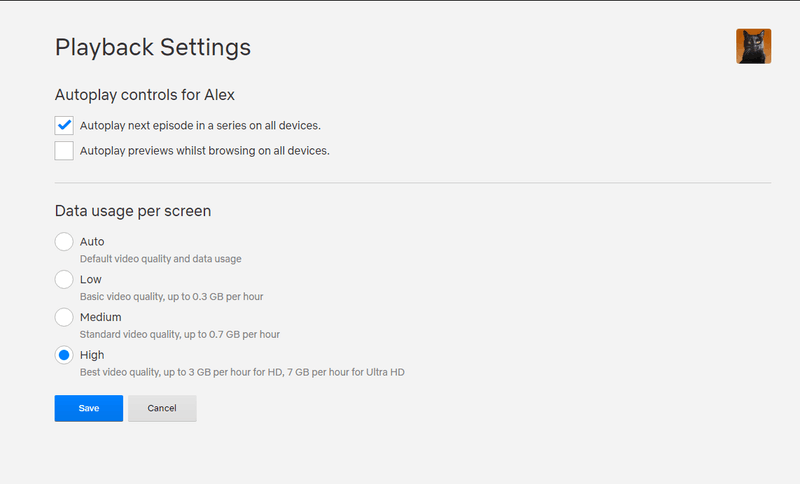Click the 'Data usage per screen' heading
Screen dimensions: 800x484
click(132, 211)
